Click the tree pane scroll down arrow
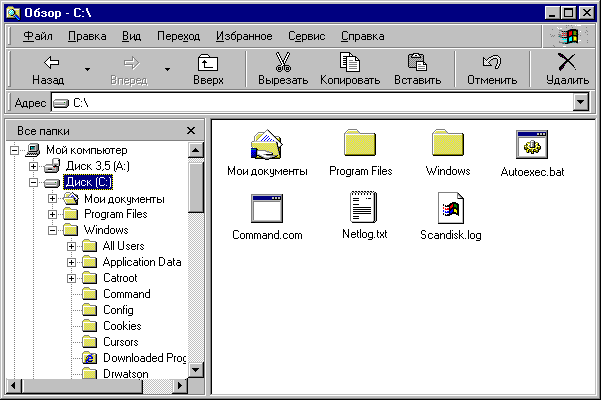Screen dimensions: 601x400 click(195, 370)
